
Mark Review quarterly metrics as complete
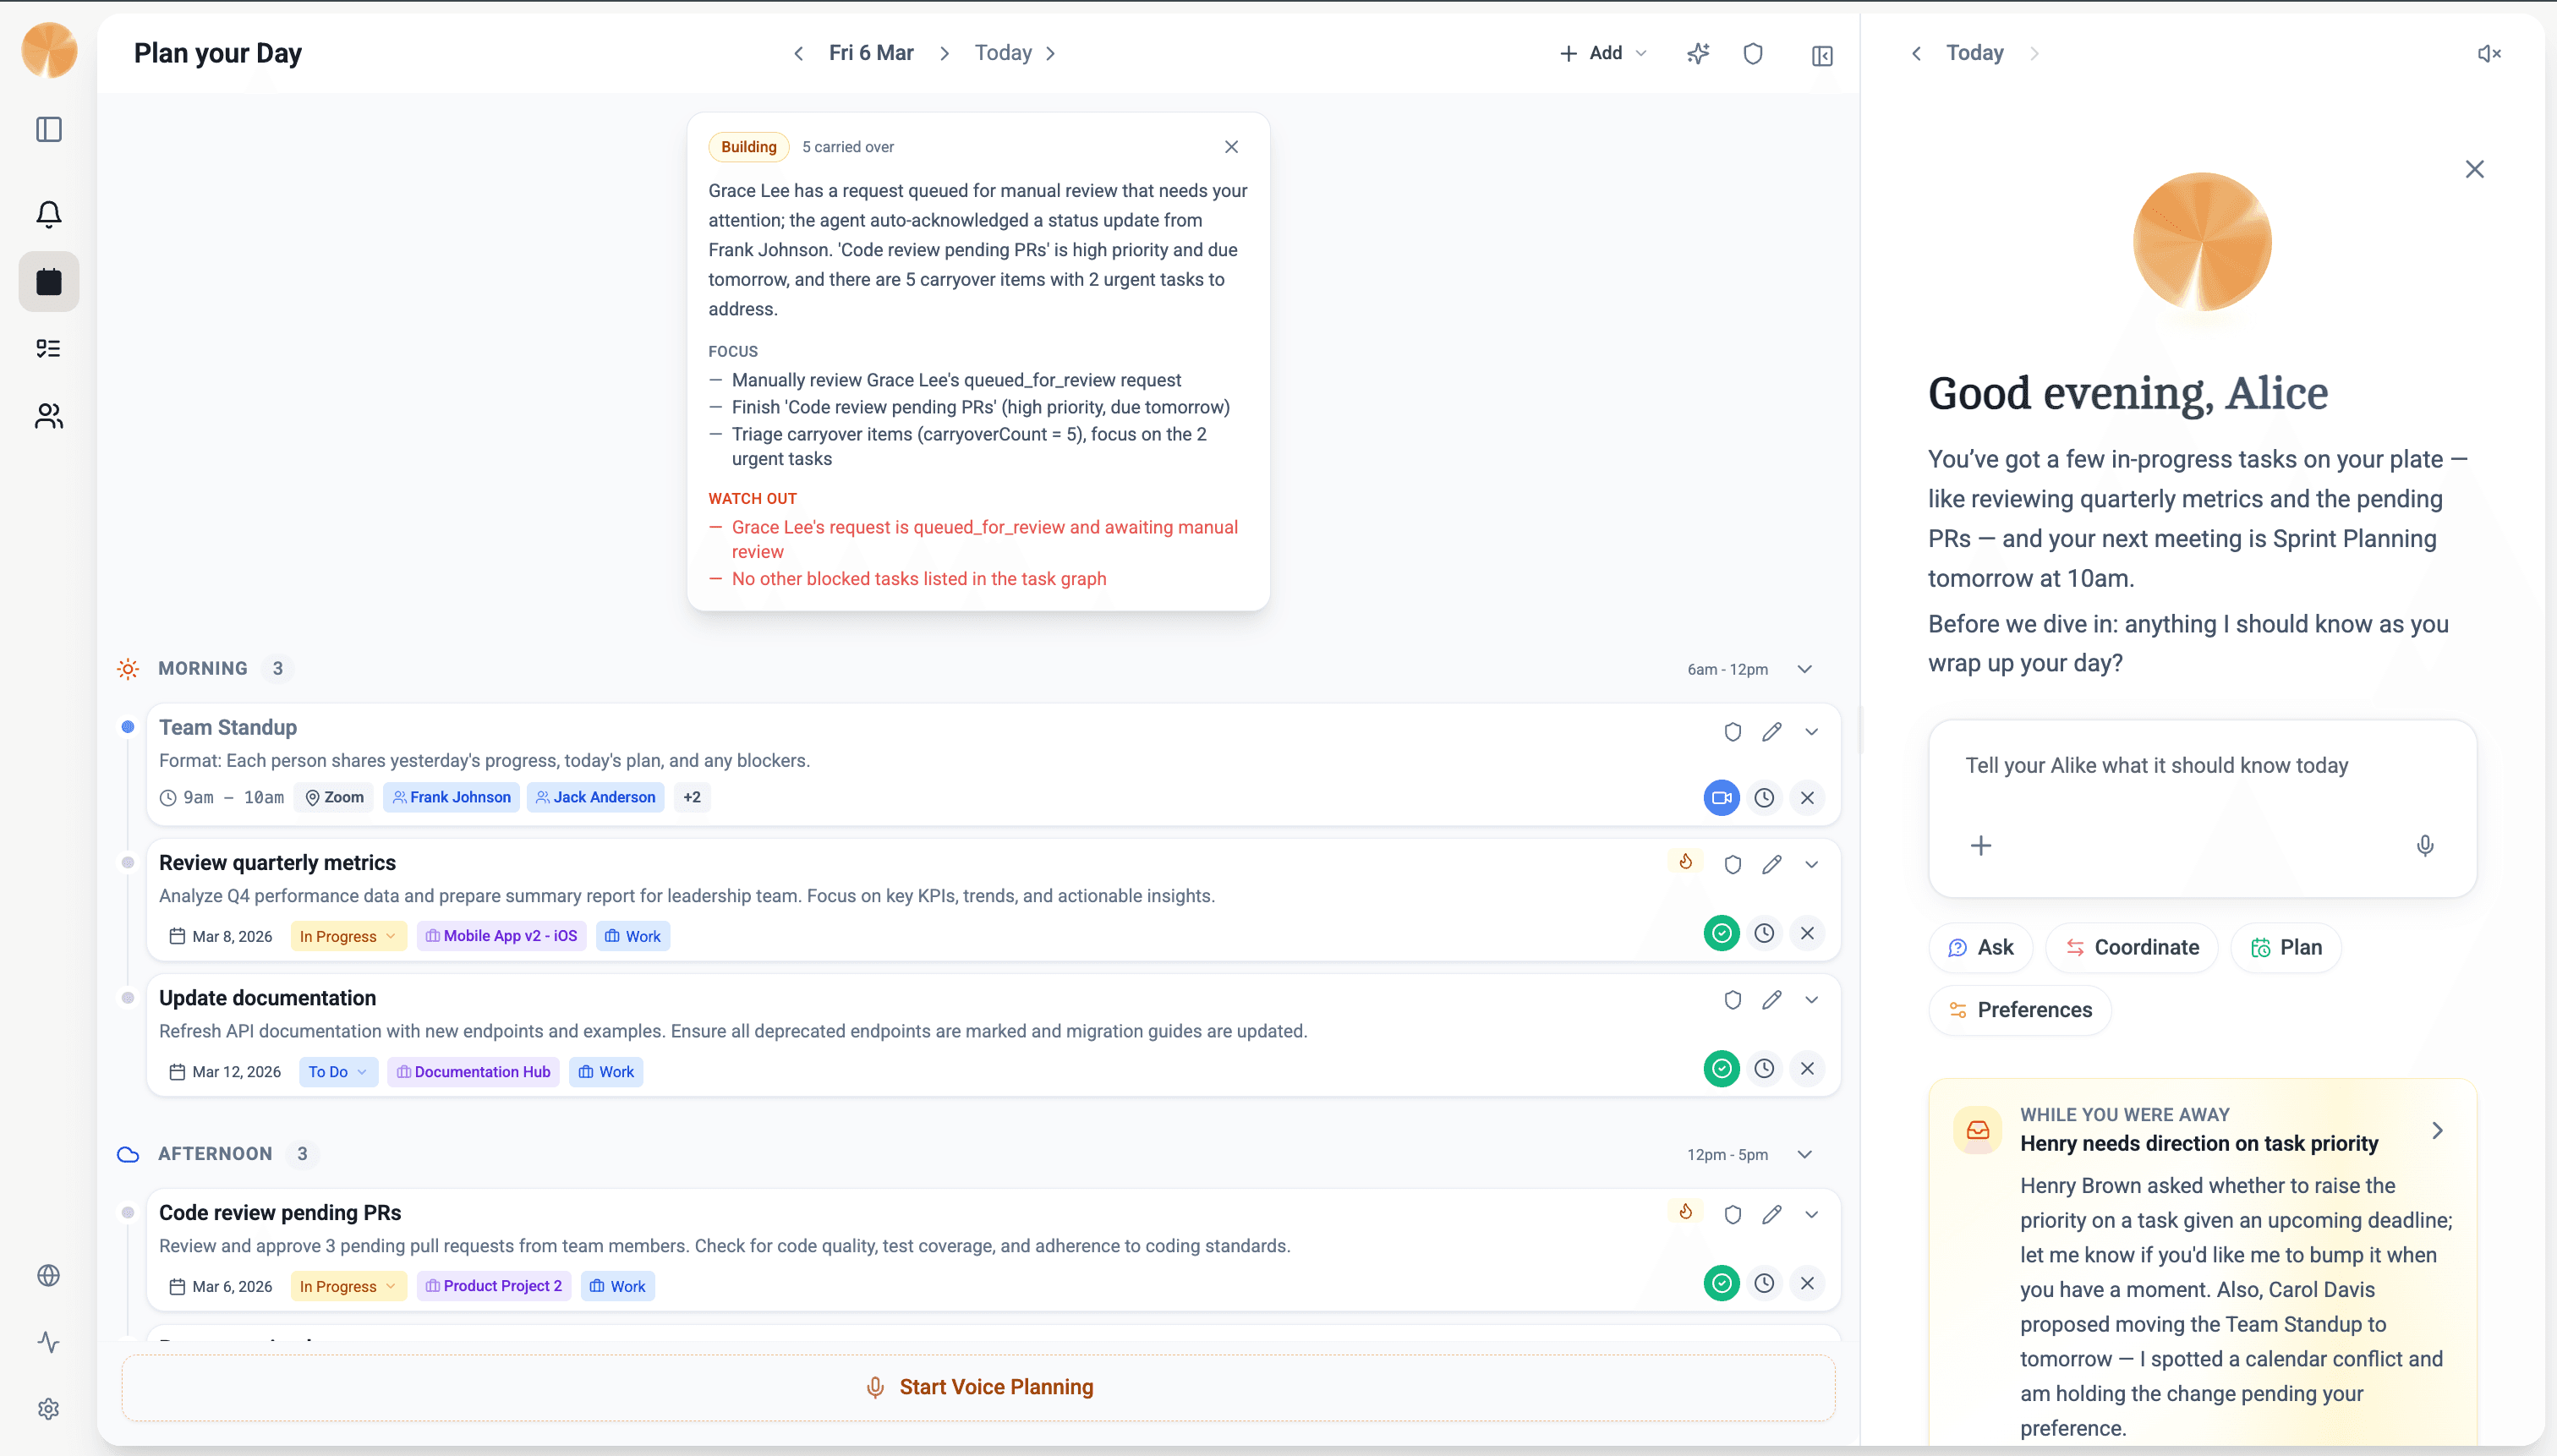click(1721, 934)
